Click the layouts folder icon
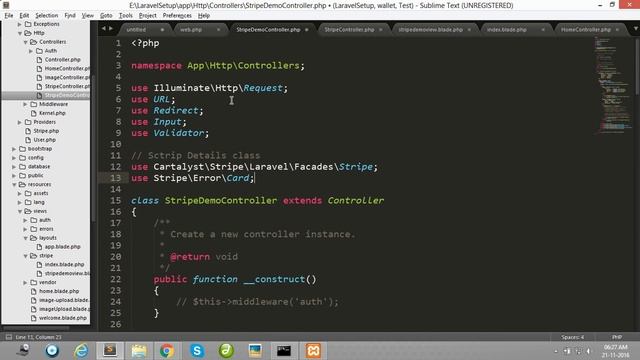 pos(34,238)
